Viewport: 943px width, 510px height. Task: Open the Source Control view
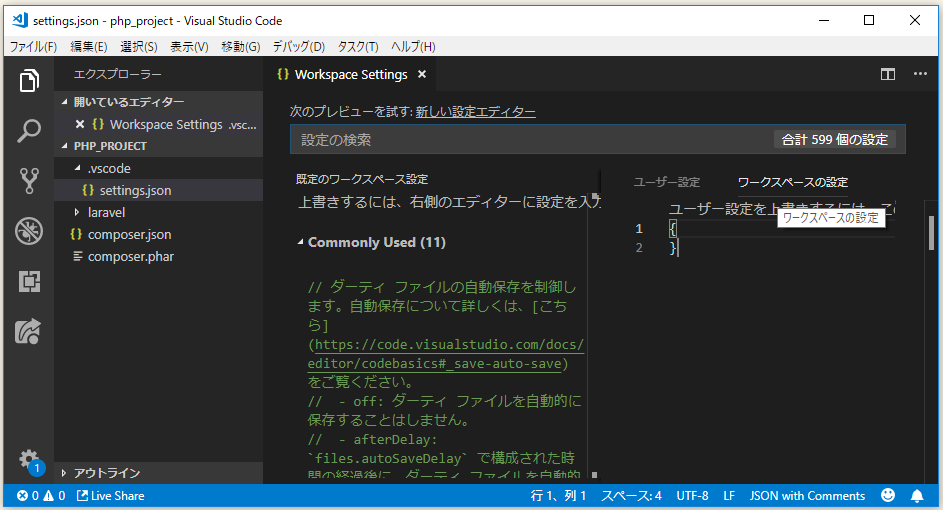coord(29,180)
